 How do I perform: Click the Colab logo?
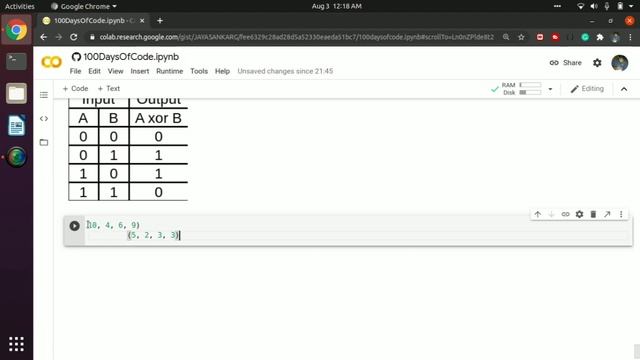[x=51, y=62]
